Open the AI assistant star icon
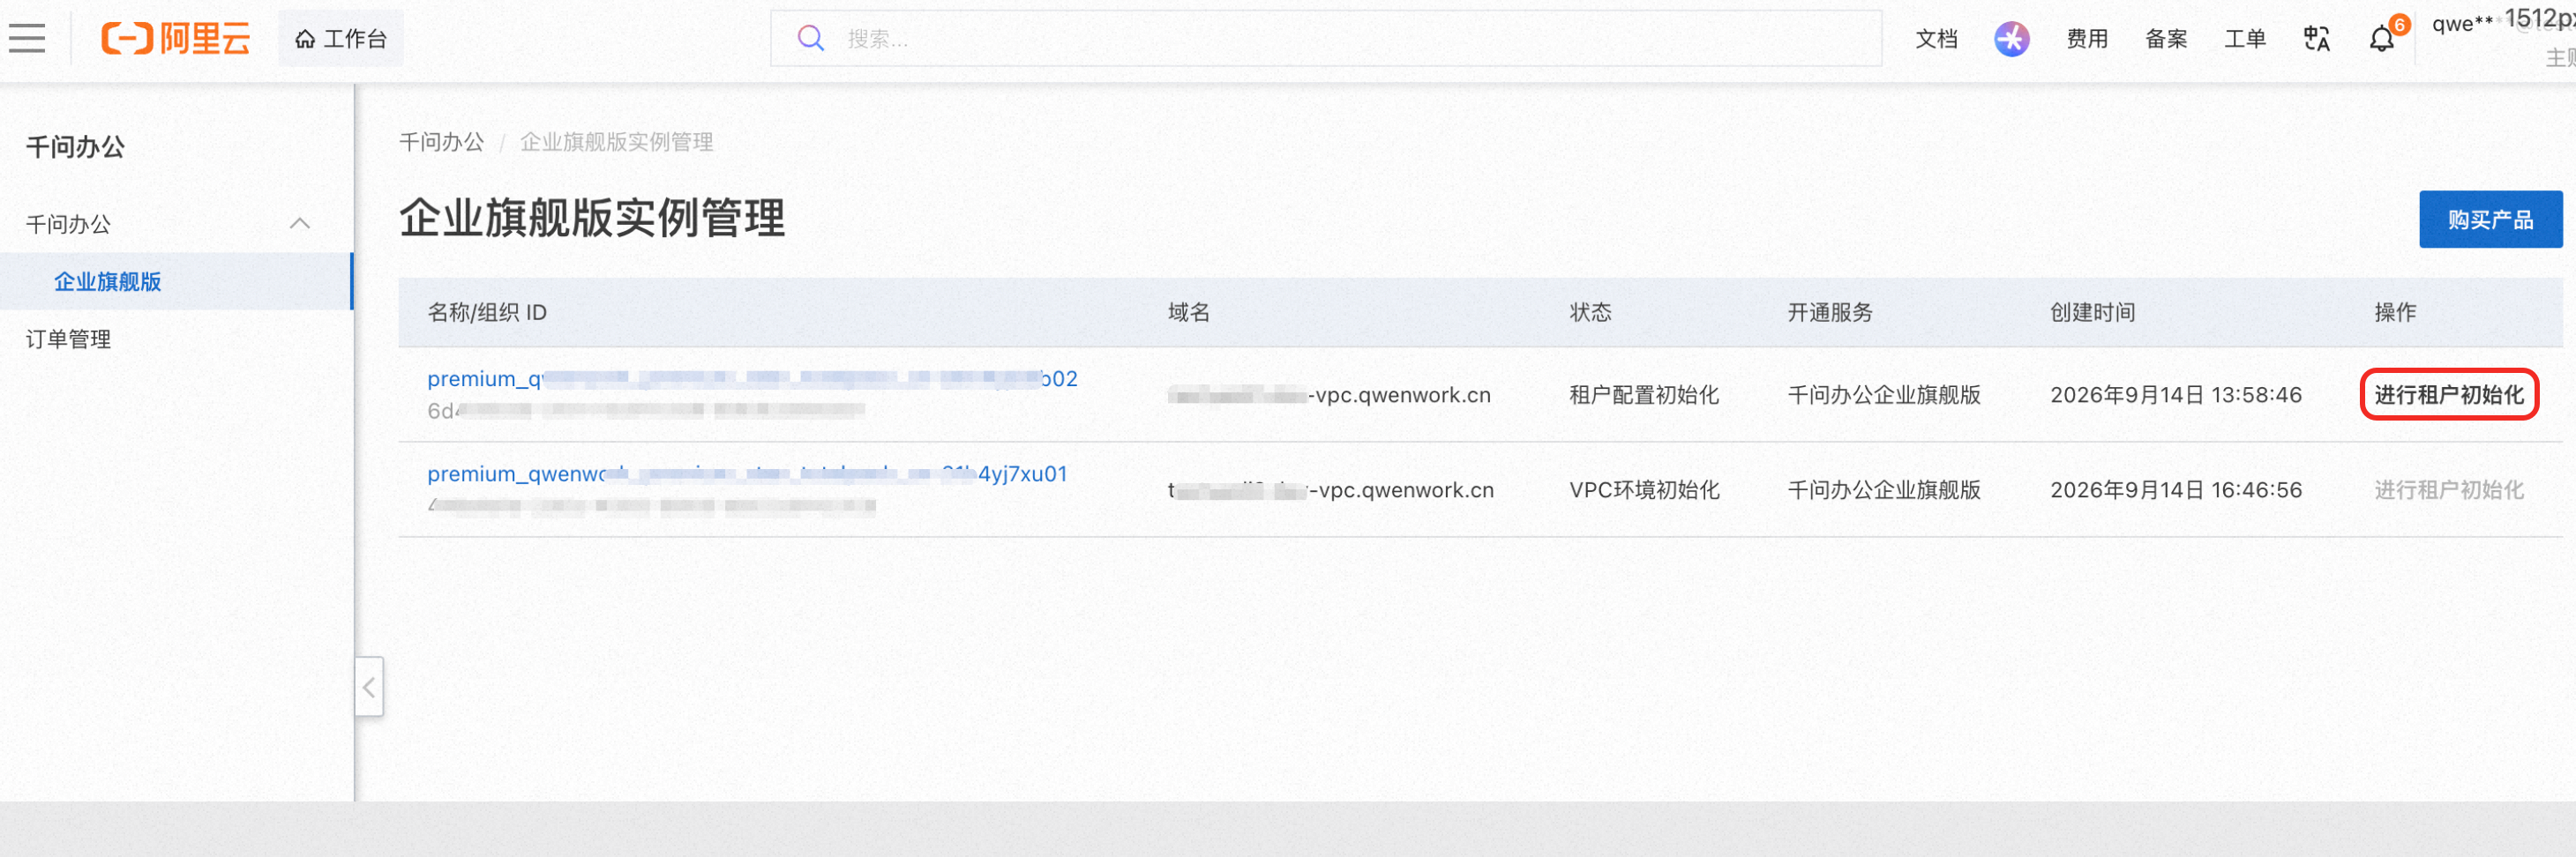The height and width of the screenshot is (857, 2576). [x=2012, y=38]
